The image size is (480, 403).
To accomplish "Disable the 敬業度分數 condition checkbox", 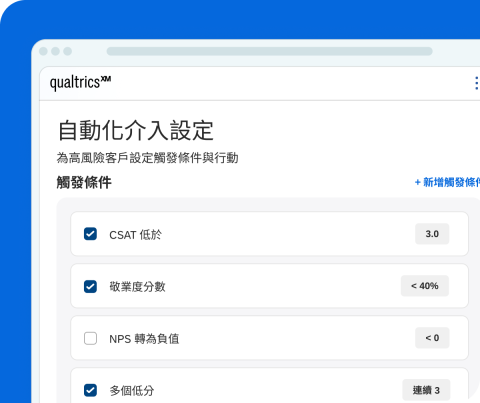I will [90, 286].
